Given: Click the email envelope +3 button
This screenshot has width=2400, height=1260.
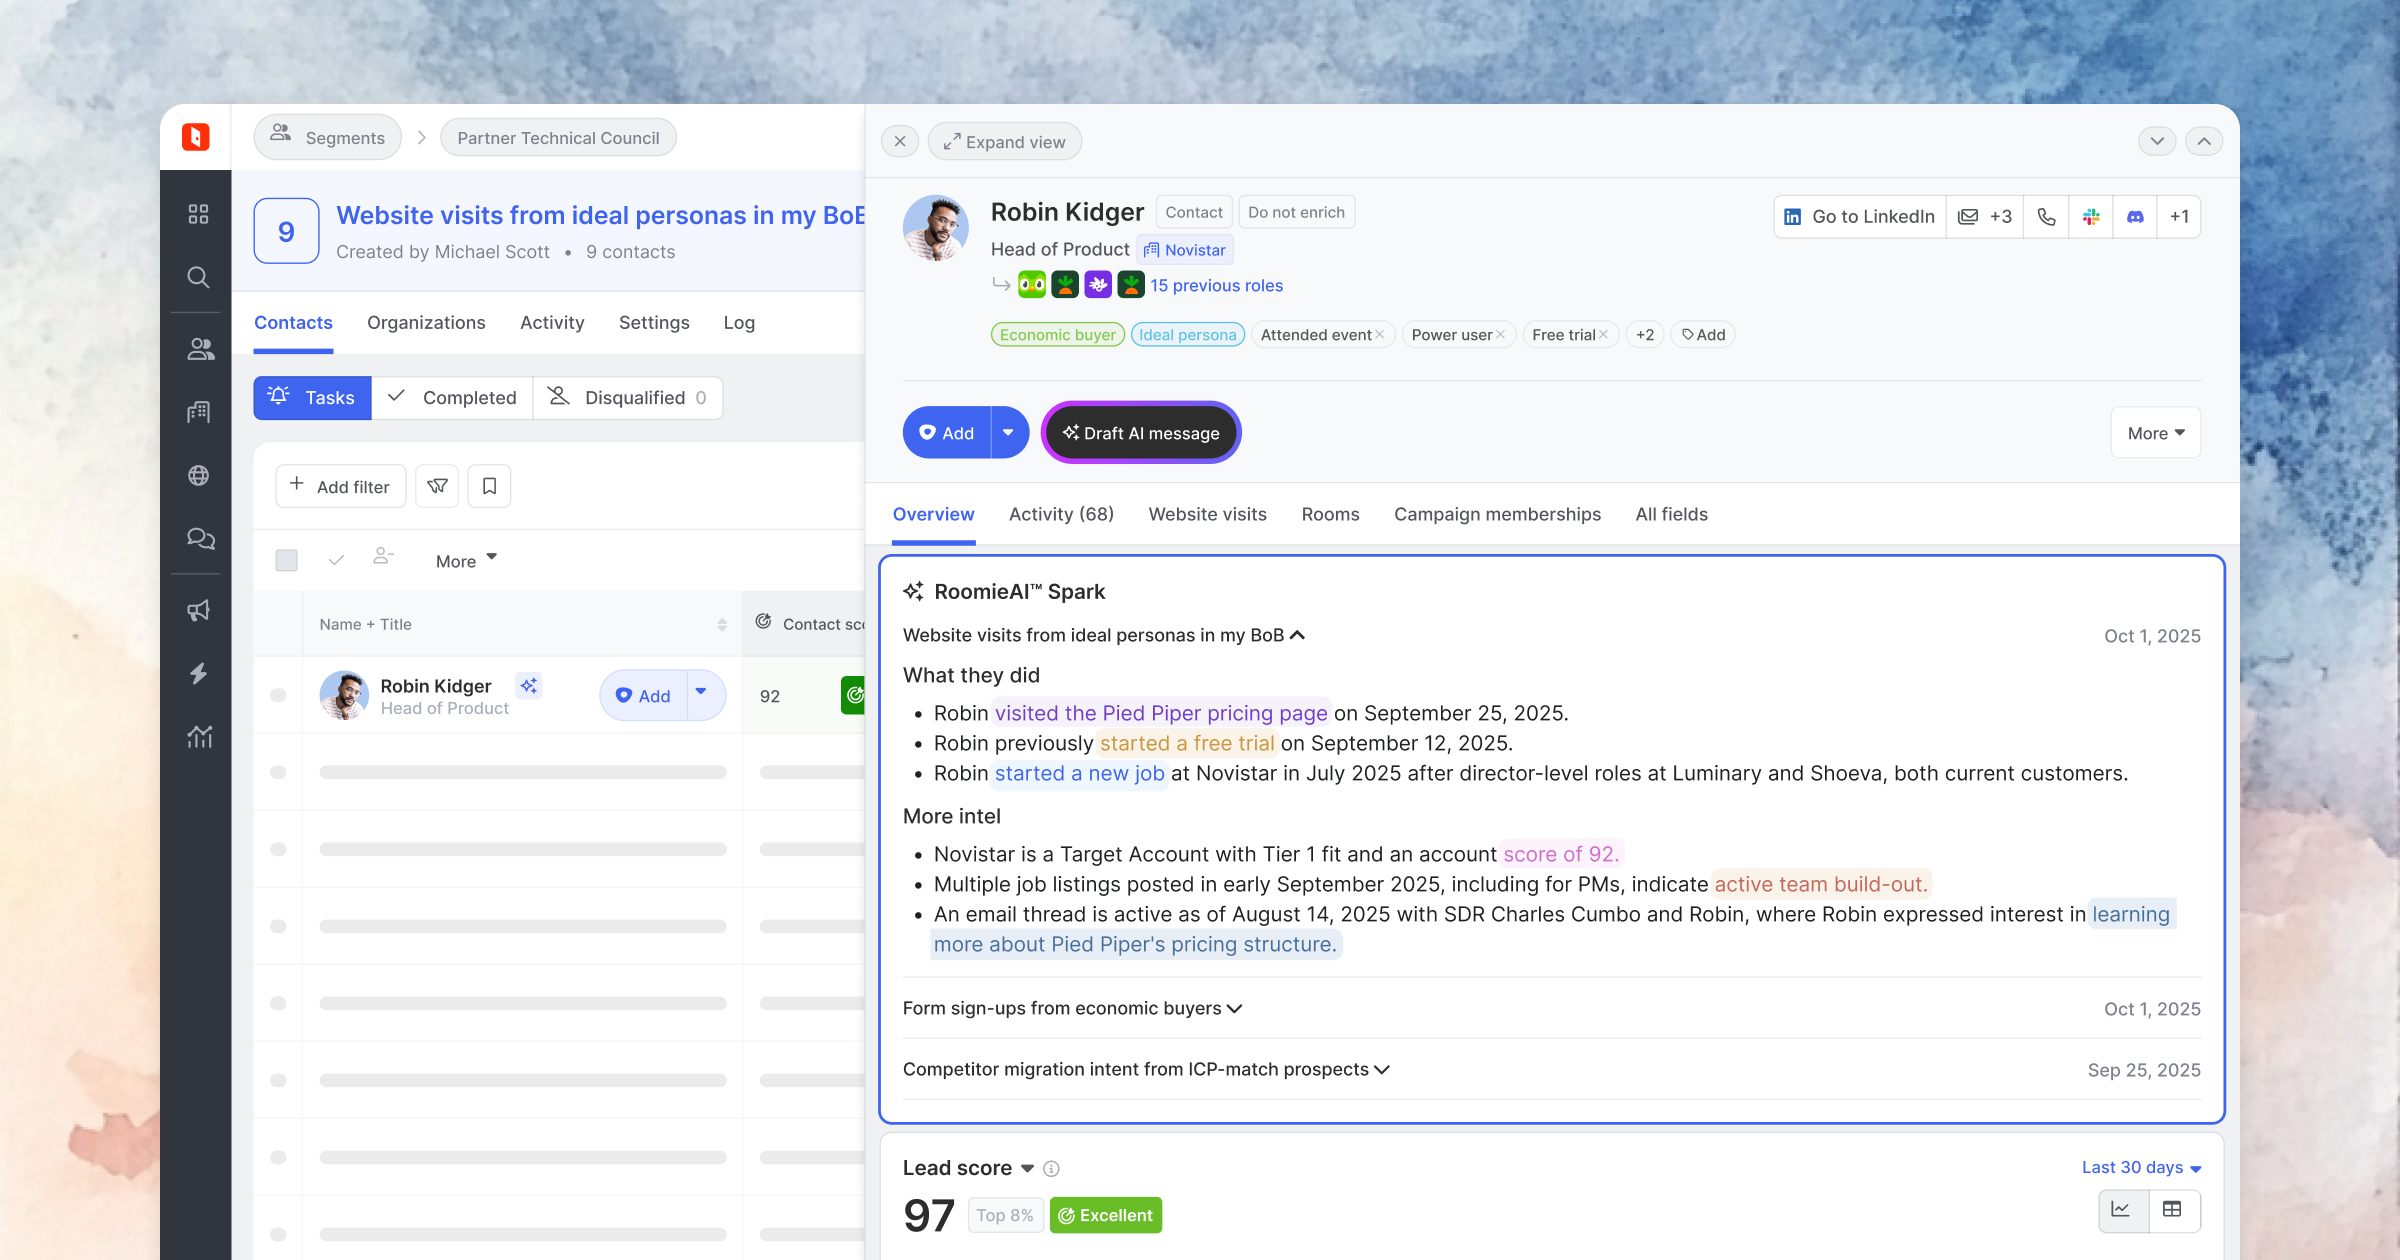Looking at the screenshot, I should [1985, 217].
